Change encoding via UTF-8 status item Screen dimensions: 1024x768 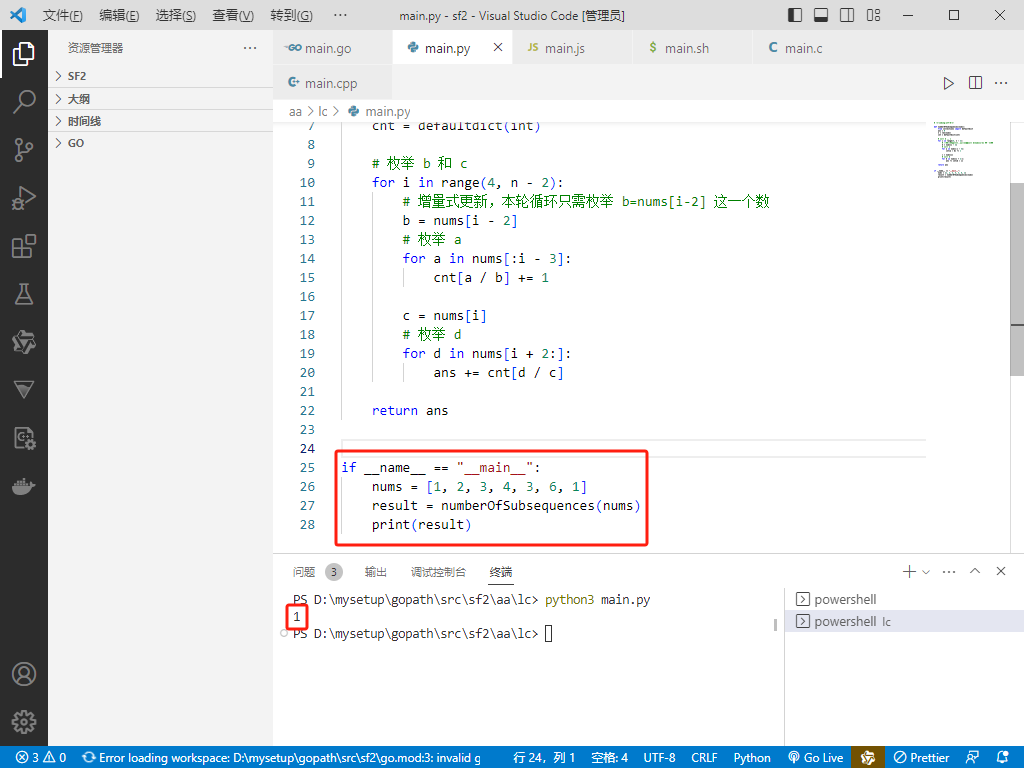click(x=659, y=758)
